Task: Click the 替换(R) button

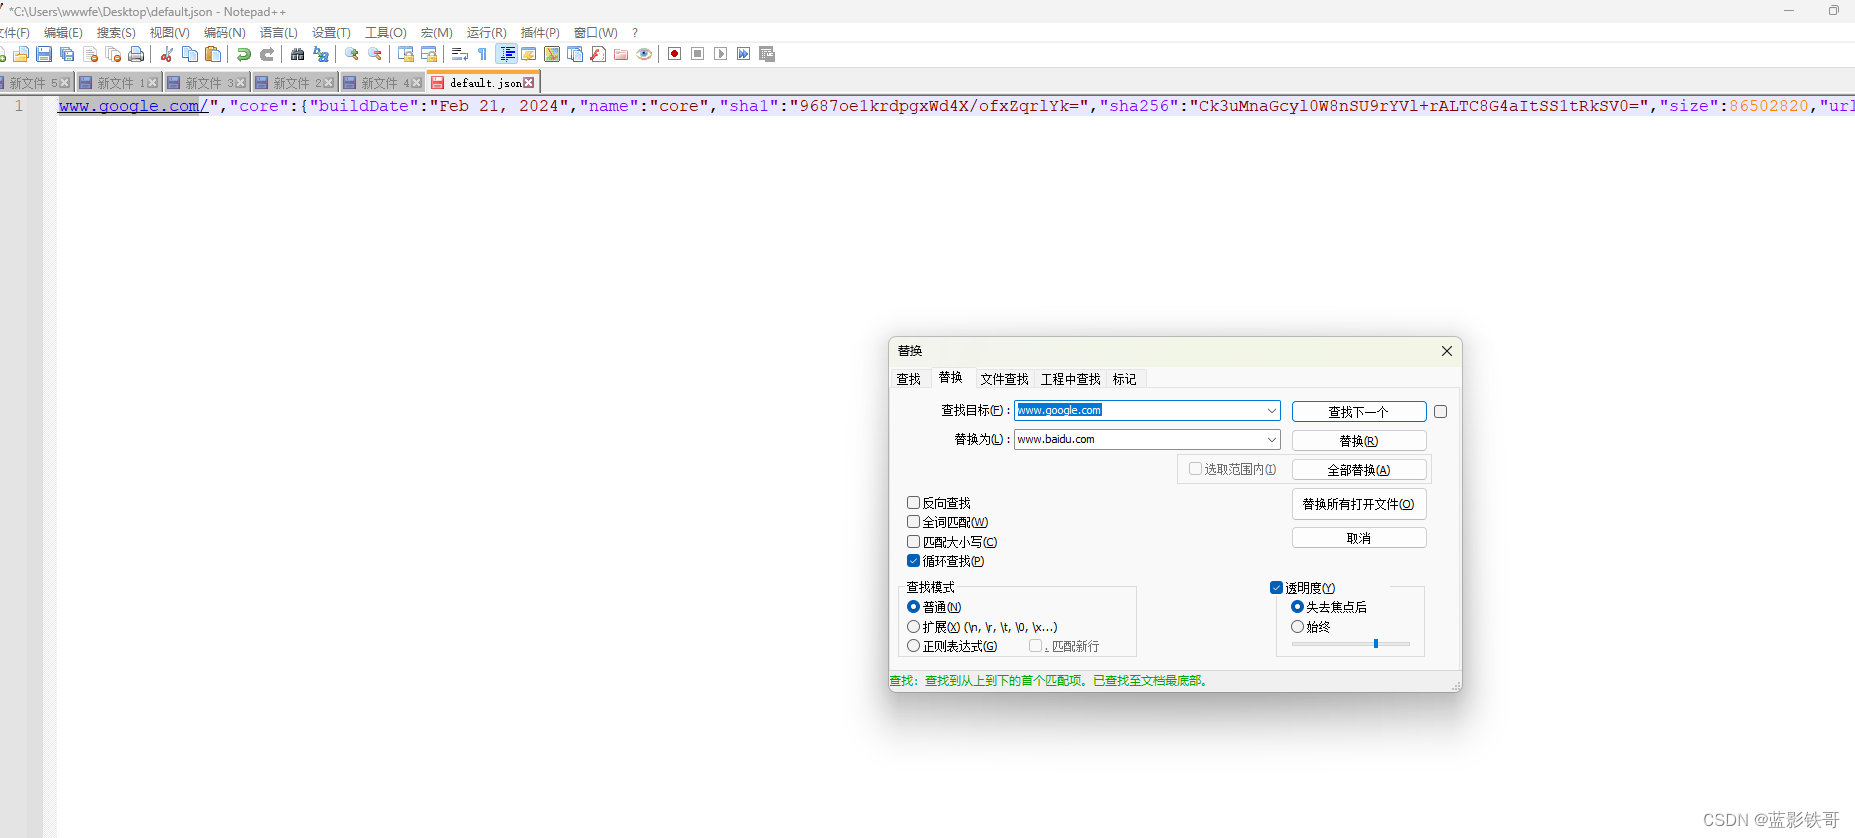Action: click(1359, 441)
